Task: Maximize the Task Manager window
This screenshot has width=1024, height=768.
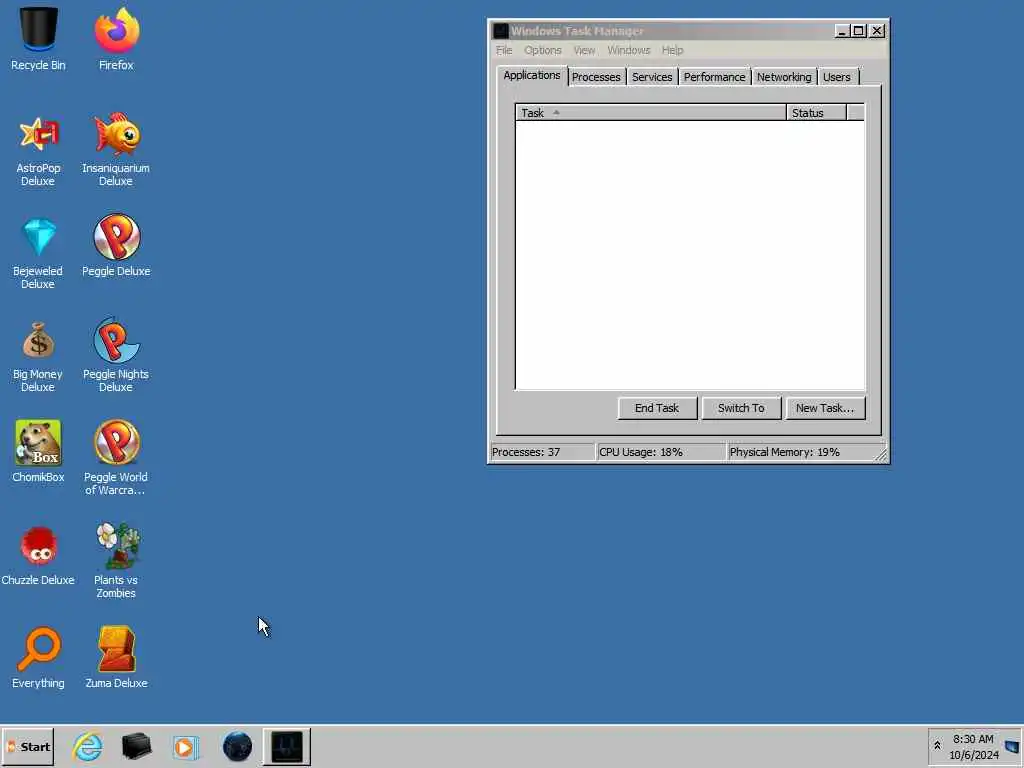Action: pos(859,31)
